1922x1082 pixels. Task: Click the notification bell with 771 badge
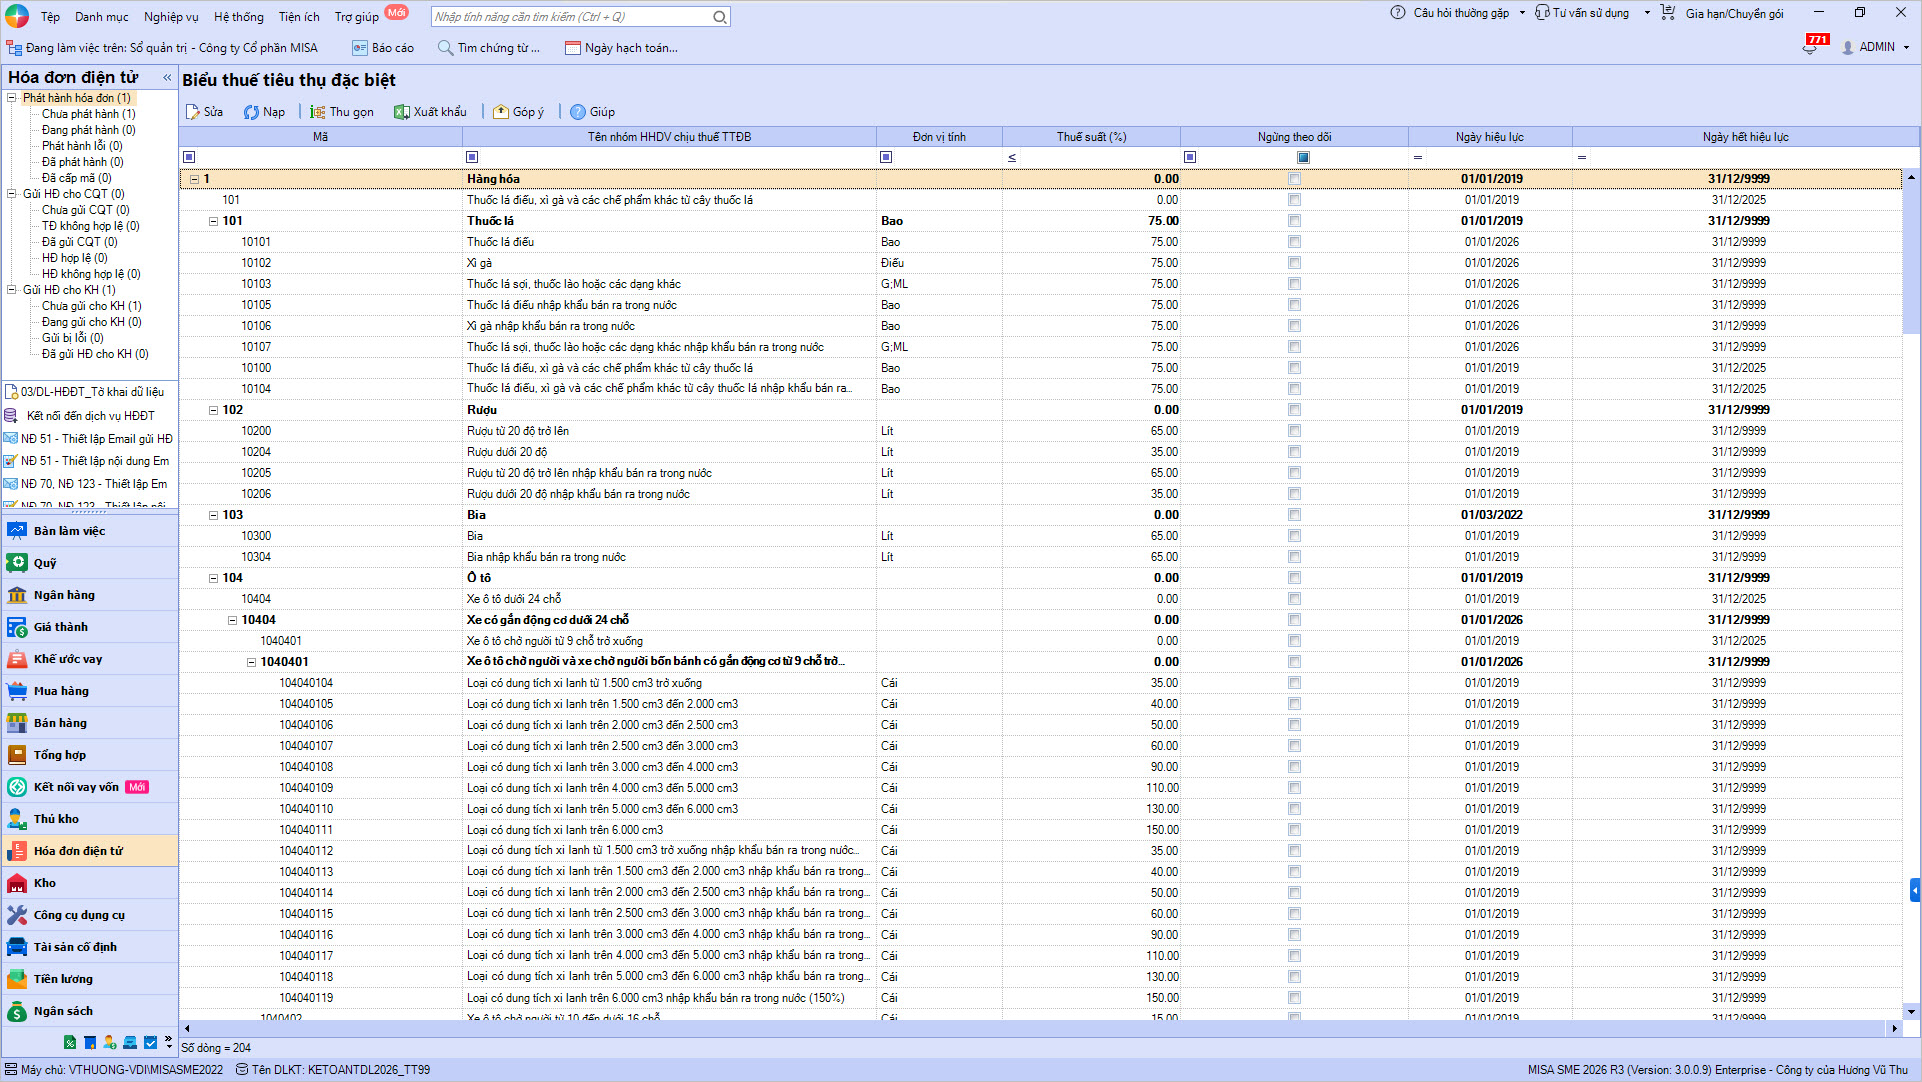tap(1811, 47)
